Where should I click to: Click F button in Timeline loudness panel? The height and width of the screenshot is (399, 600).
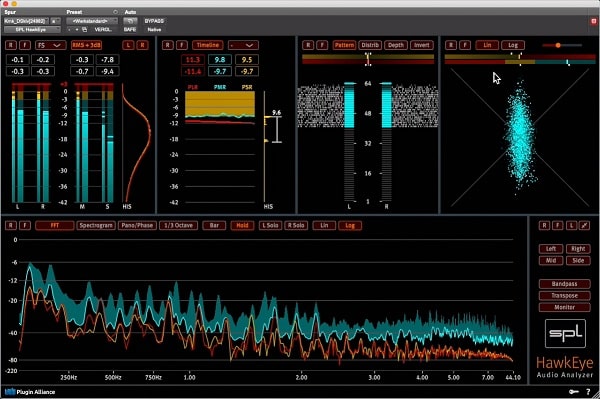182,45
